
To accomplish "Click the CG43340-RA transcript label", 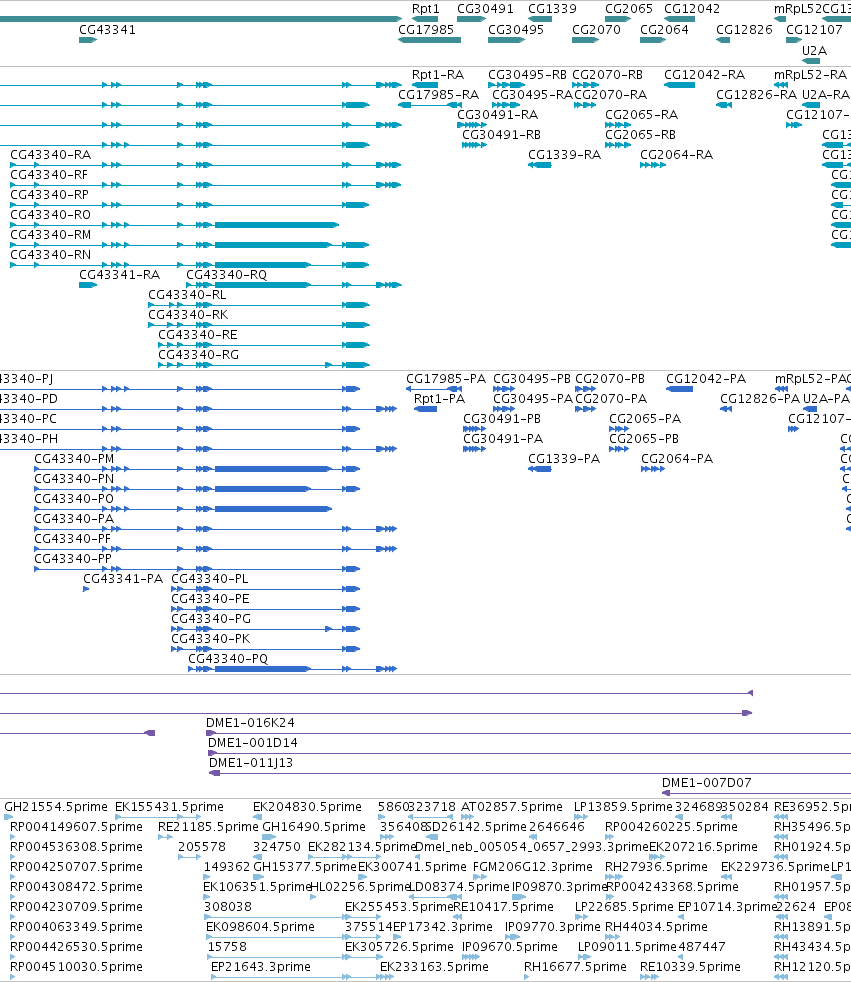I will tap(51, 155).
